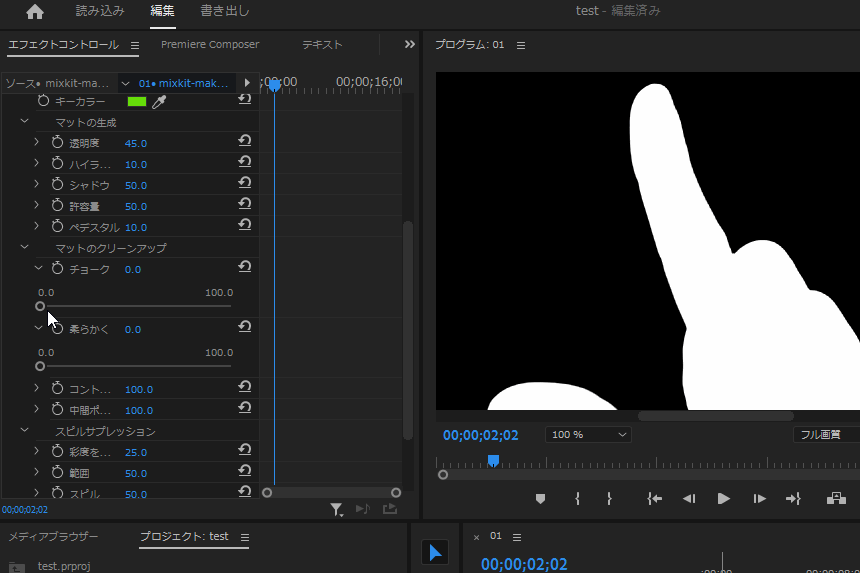Reset the チョーク parameter
Viewport: 860px width, 573px height.
coord(245,266)
